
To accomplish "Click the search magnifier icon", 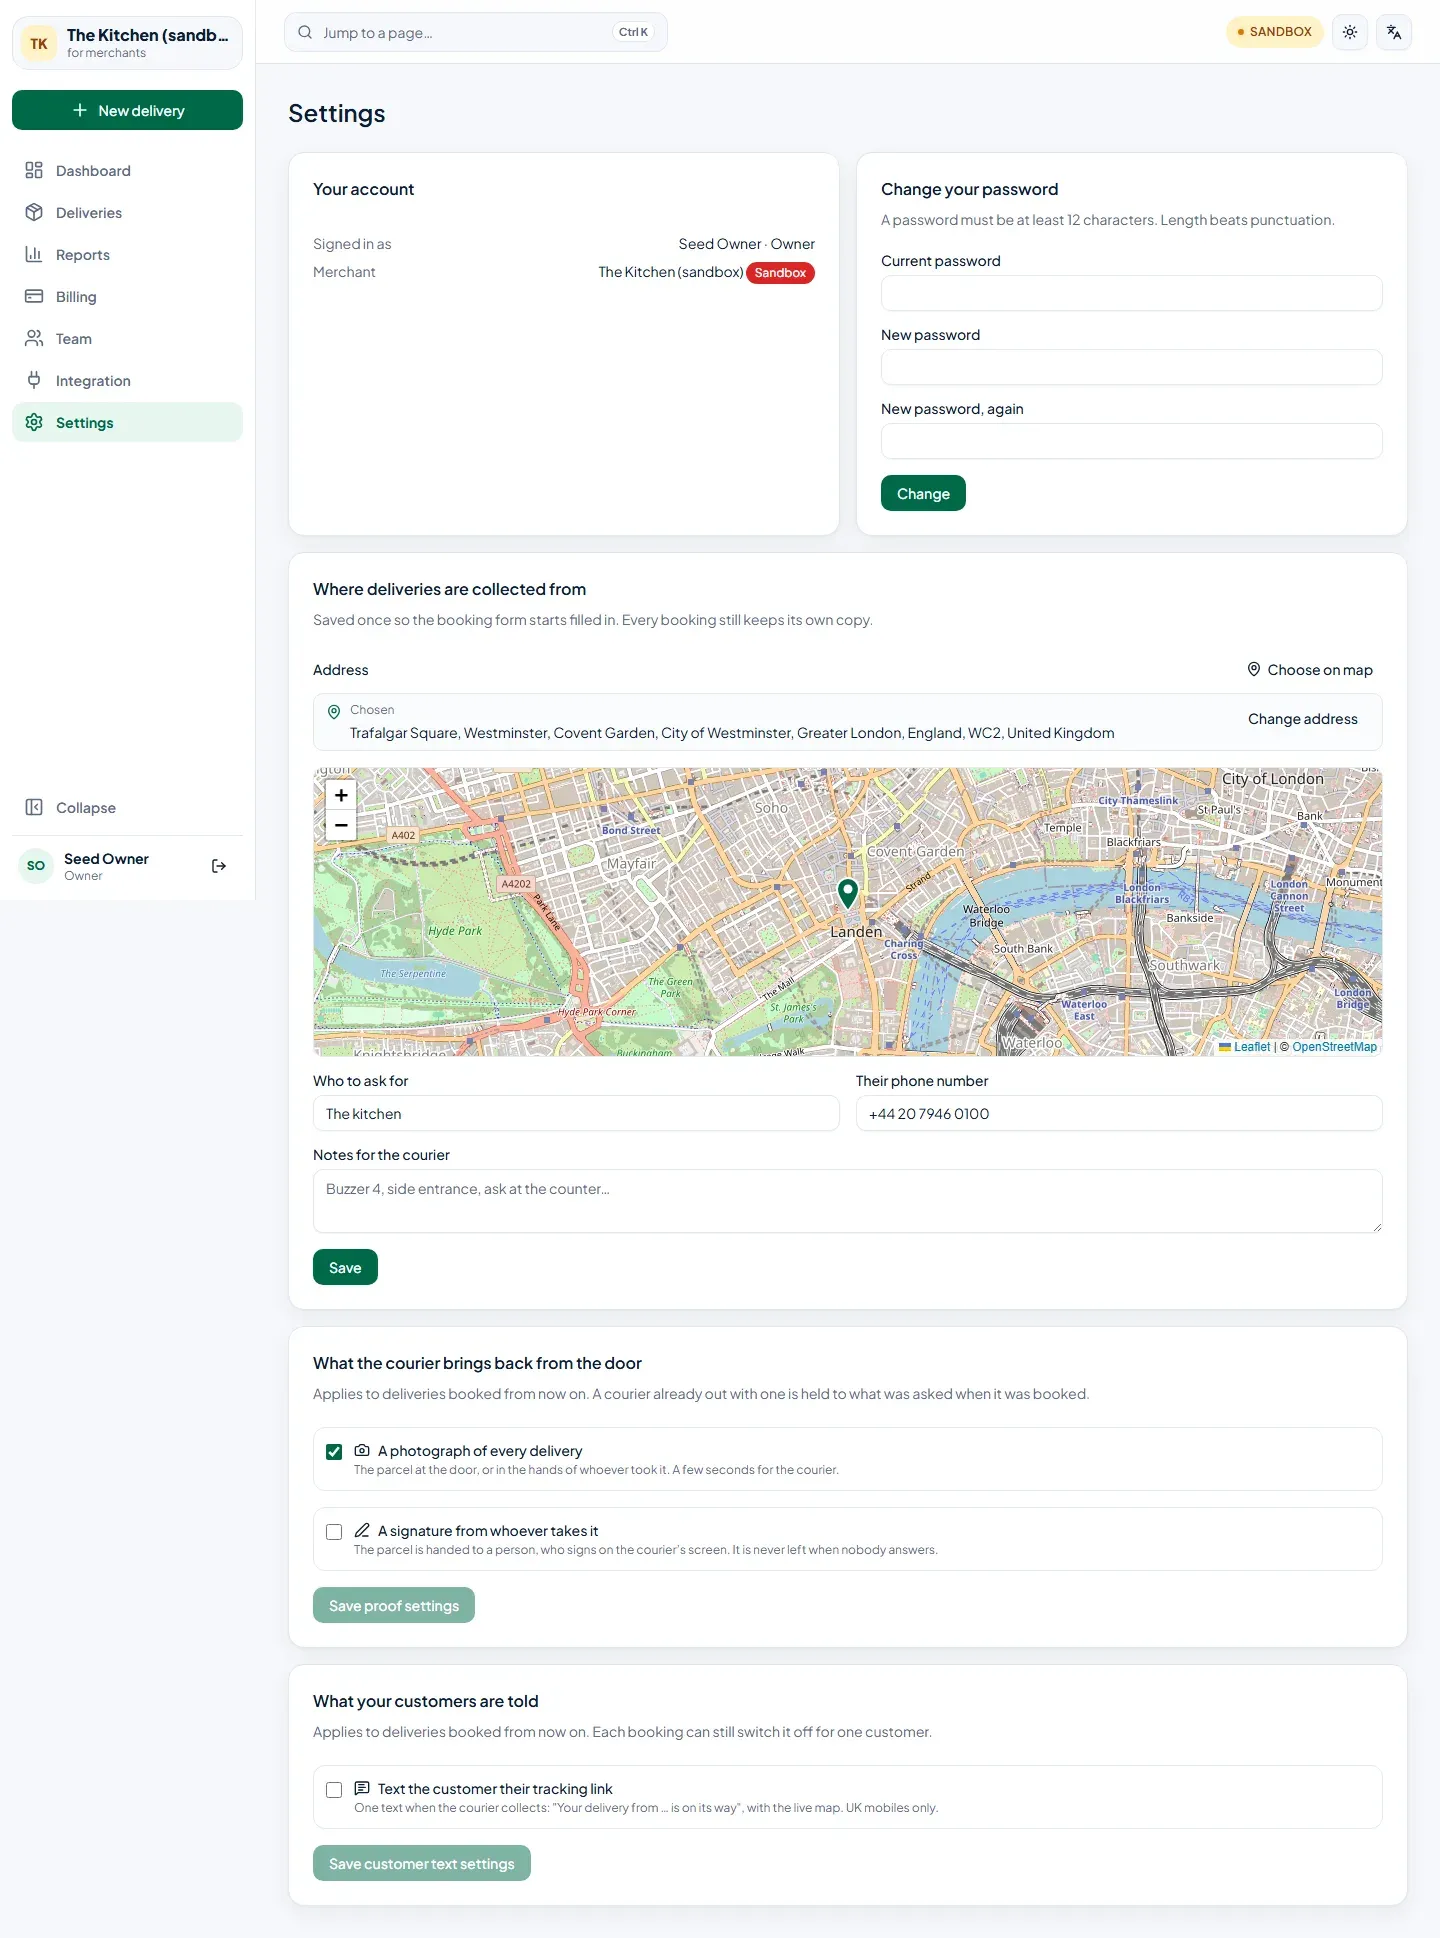I will tap(305, 32).
